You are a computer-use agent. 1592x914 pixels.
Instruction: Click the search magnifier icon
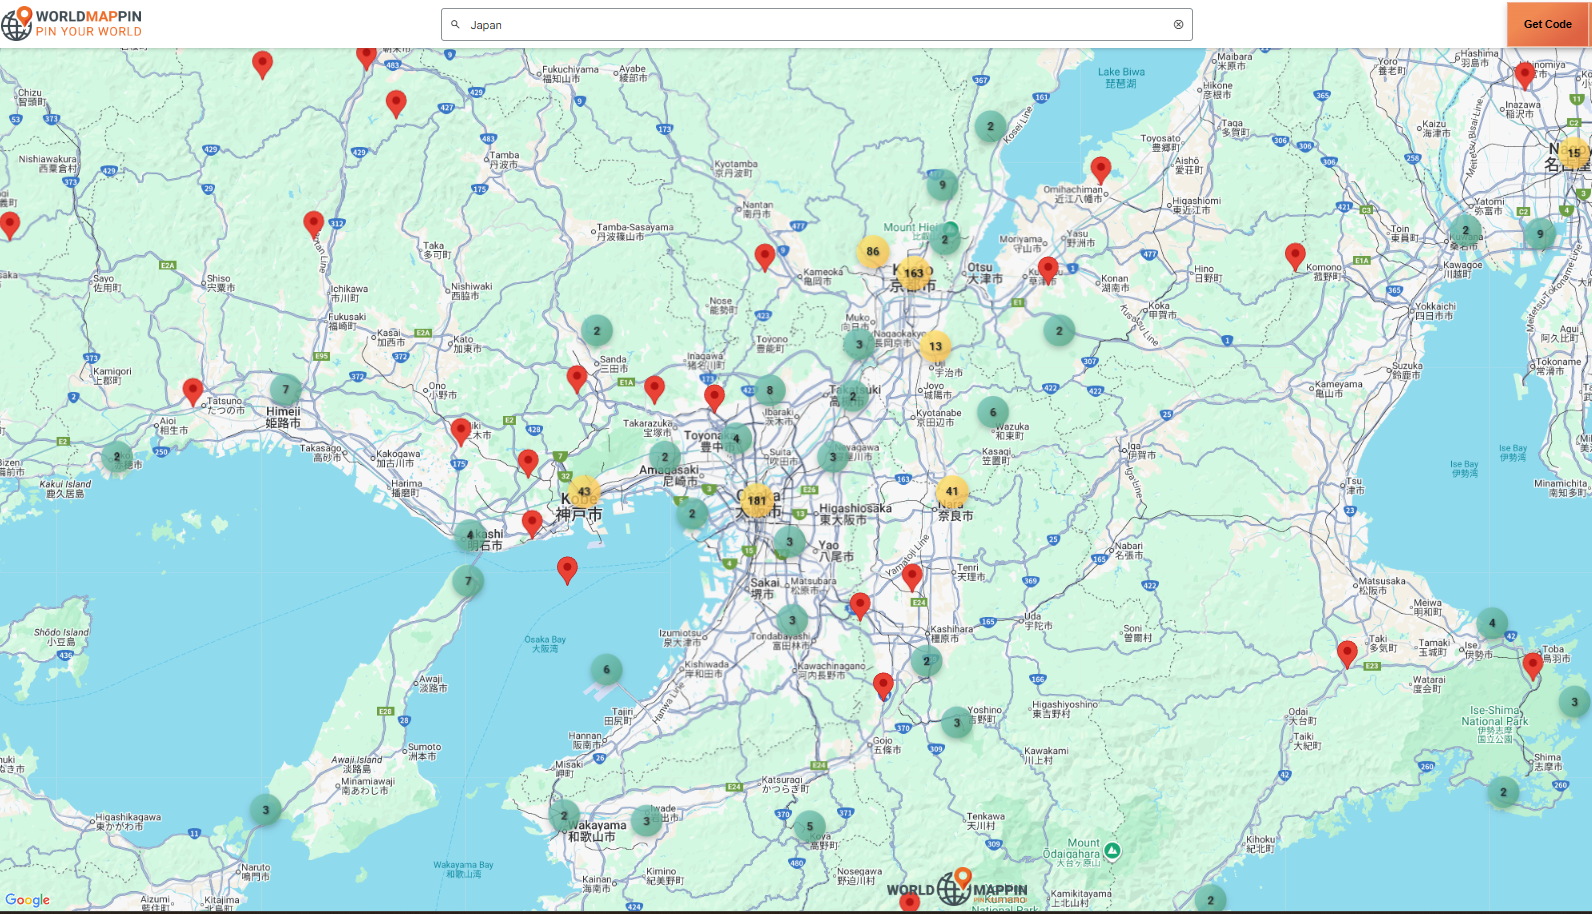click(456, 25)
